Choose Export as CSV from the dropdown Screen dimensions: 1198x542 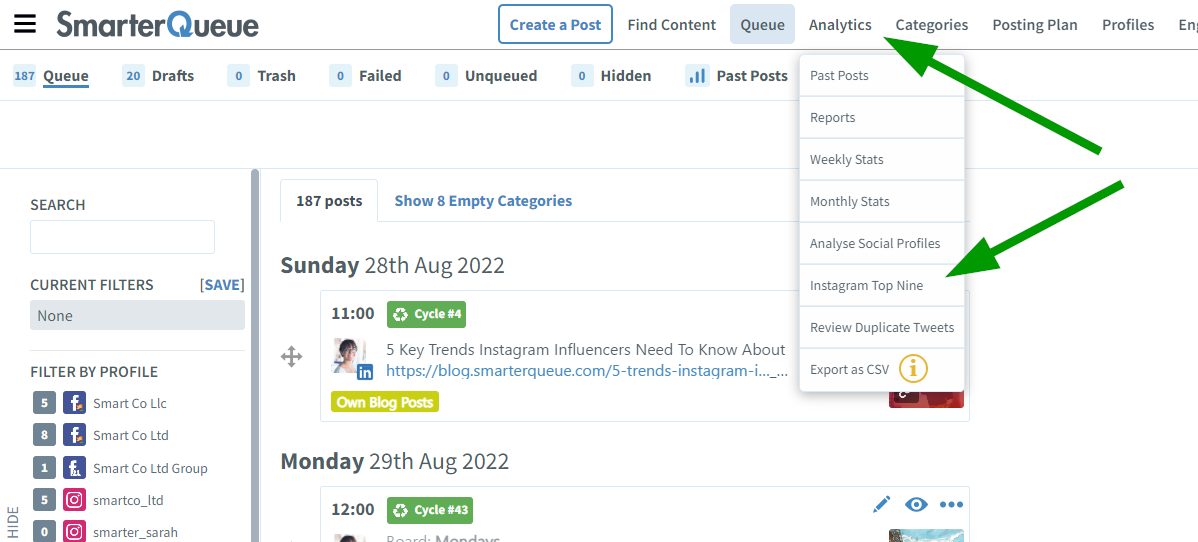(849, 370)
